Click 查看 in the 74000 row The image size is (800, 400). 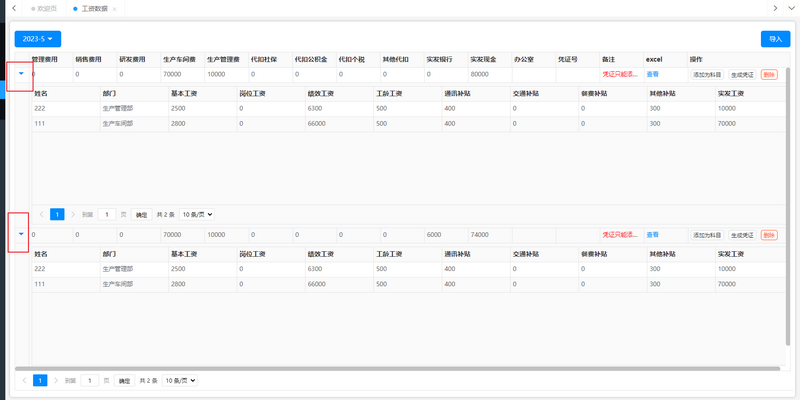pyautogui.click(x=653, y=235)
